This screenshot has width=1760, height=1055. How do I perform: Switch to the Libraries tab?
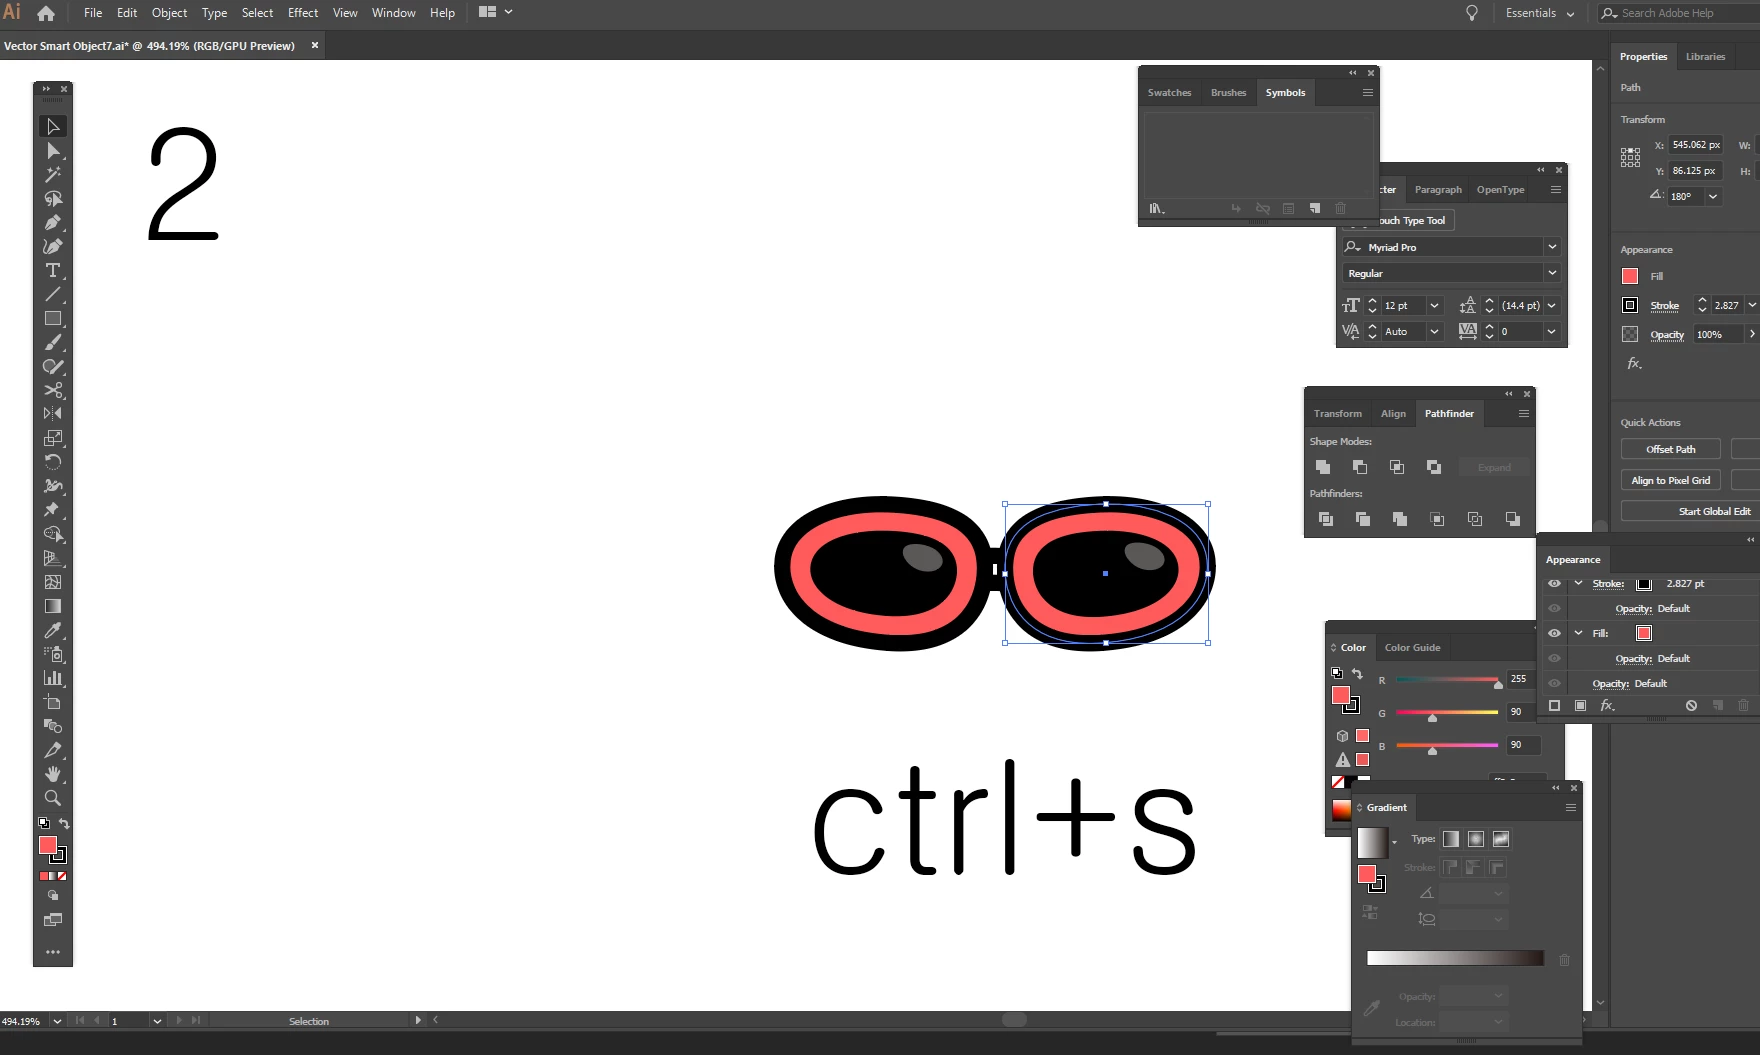[x=1705, y=57]
